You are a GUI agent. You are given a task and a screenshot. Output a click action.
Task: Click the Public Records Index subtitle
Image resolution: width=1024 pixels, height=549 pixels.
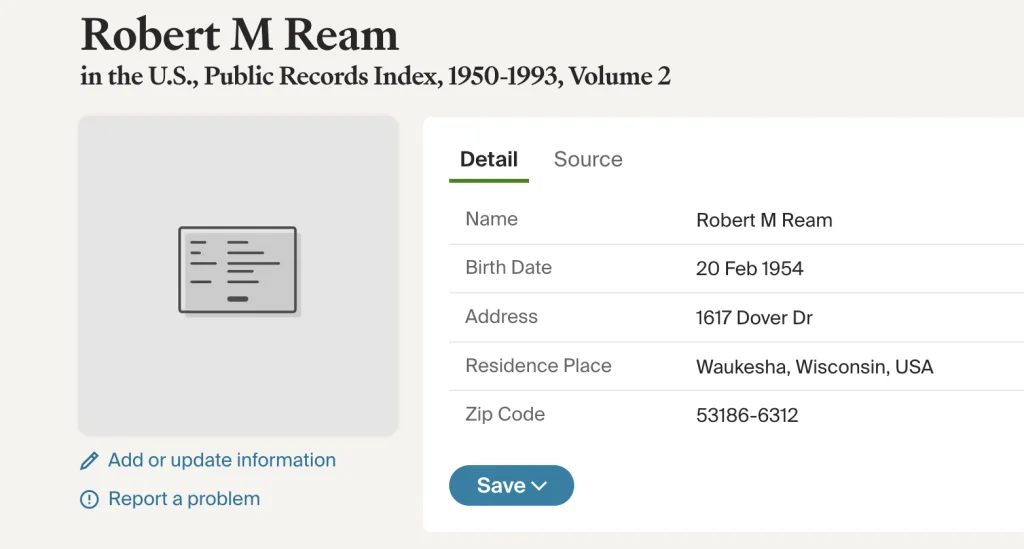coord(375,76)
